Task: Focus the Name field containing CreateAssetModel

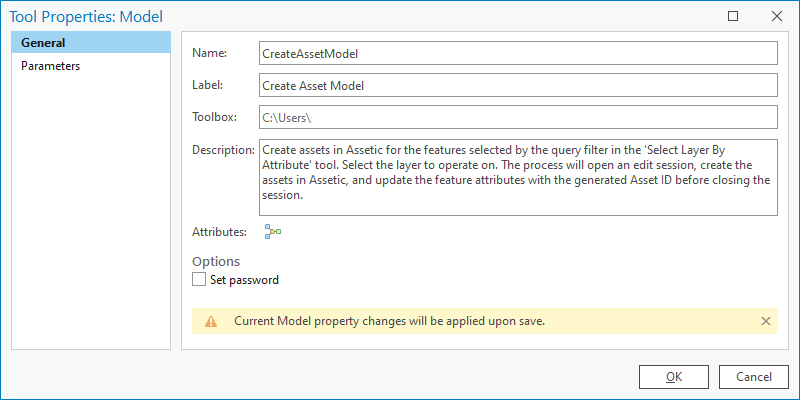Action: pos(518,53)
